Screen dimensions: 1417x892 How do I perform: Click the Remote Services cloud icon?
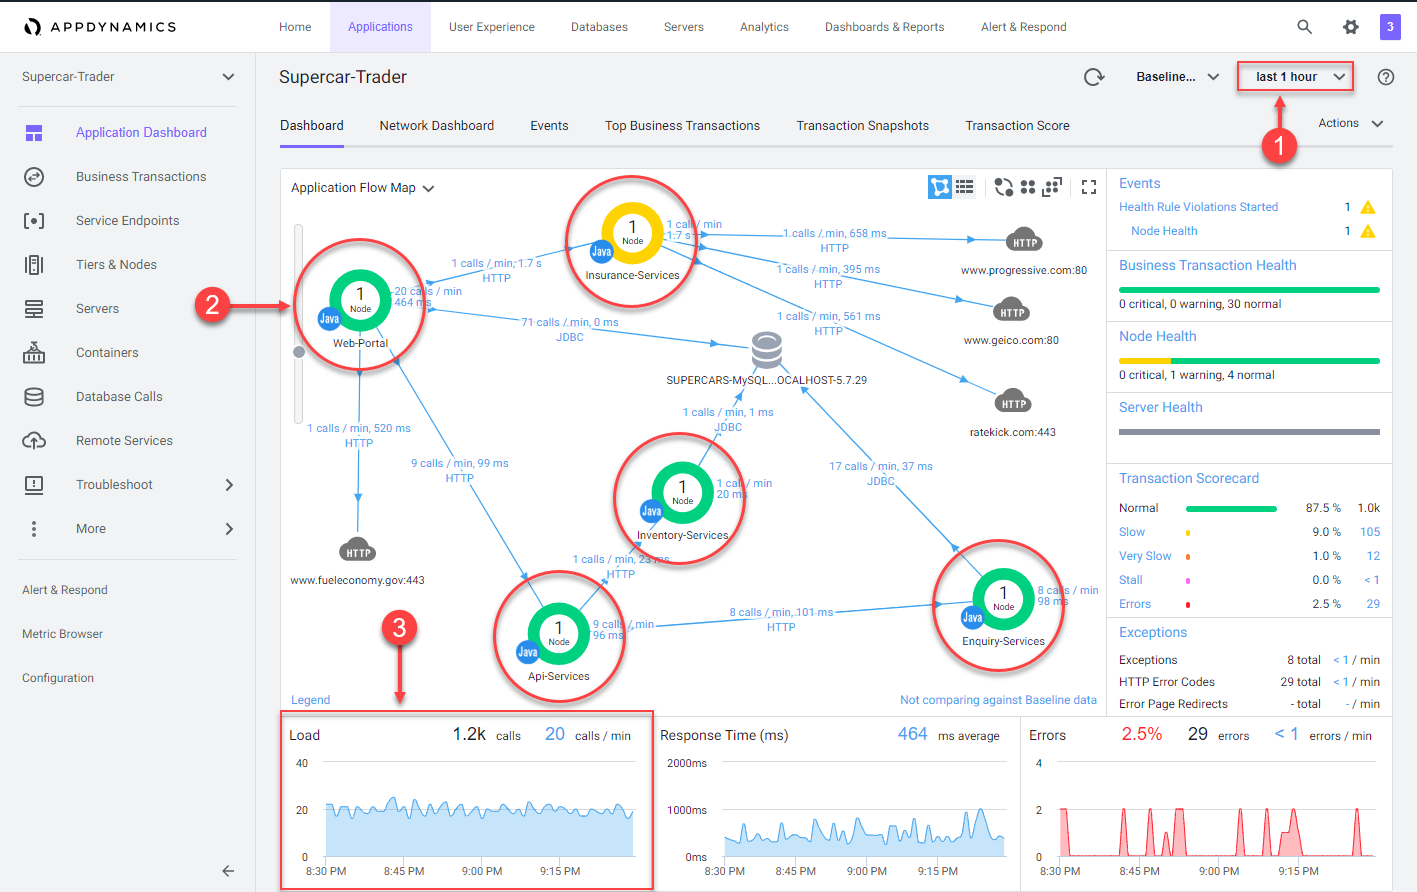[x=34, y=441]
